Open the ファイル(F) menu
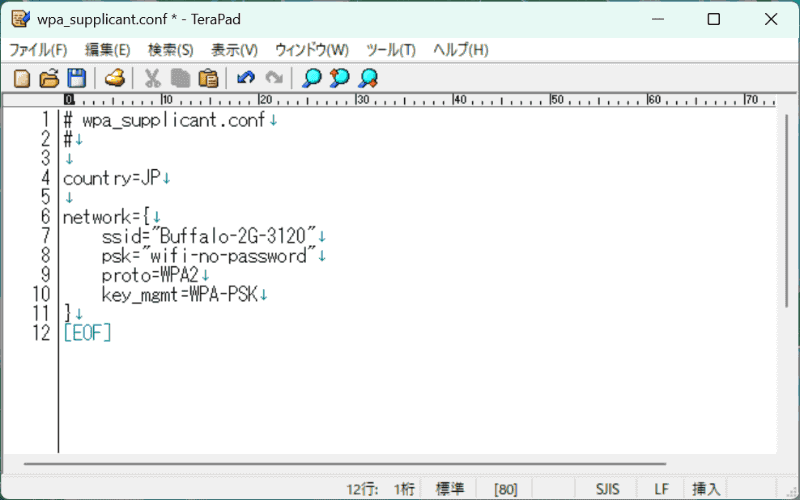Viewport: 800px width, 500px height. [38, 50]
